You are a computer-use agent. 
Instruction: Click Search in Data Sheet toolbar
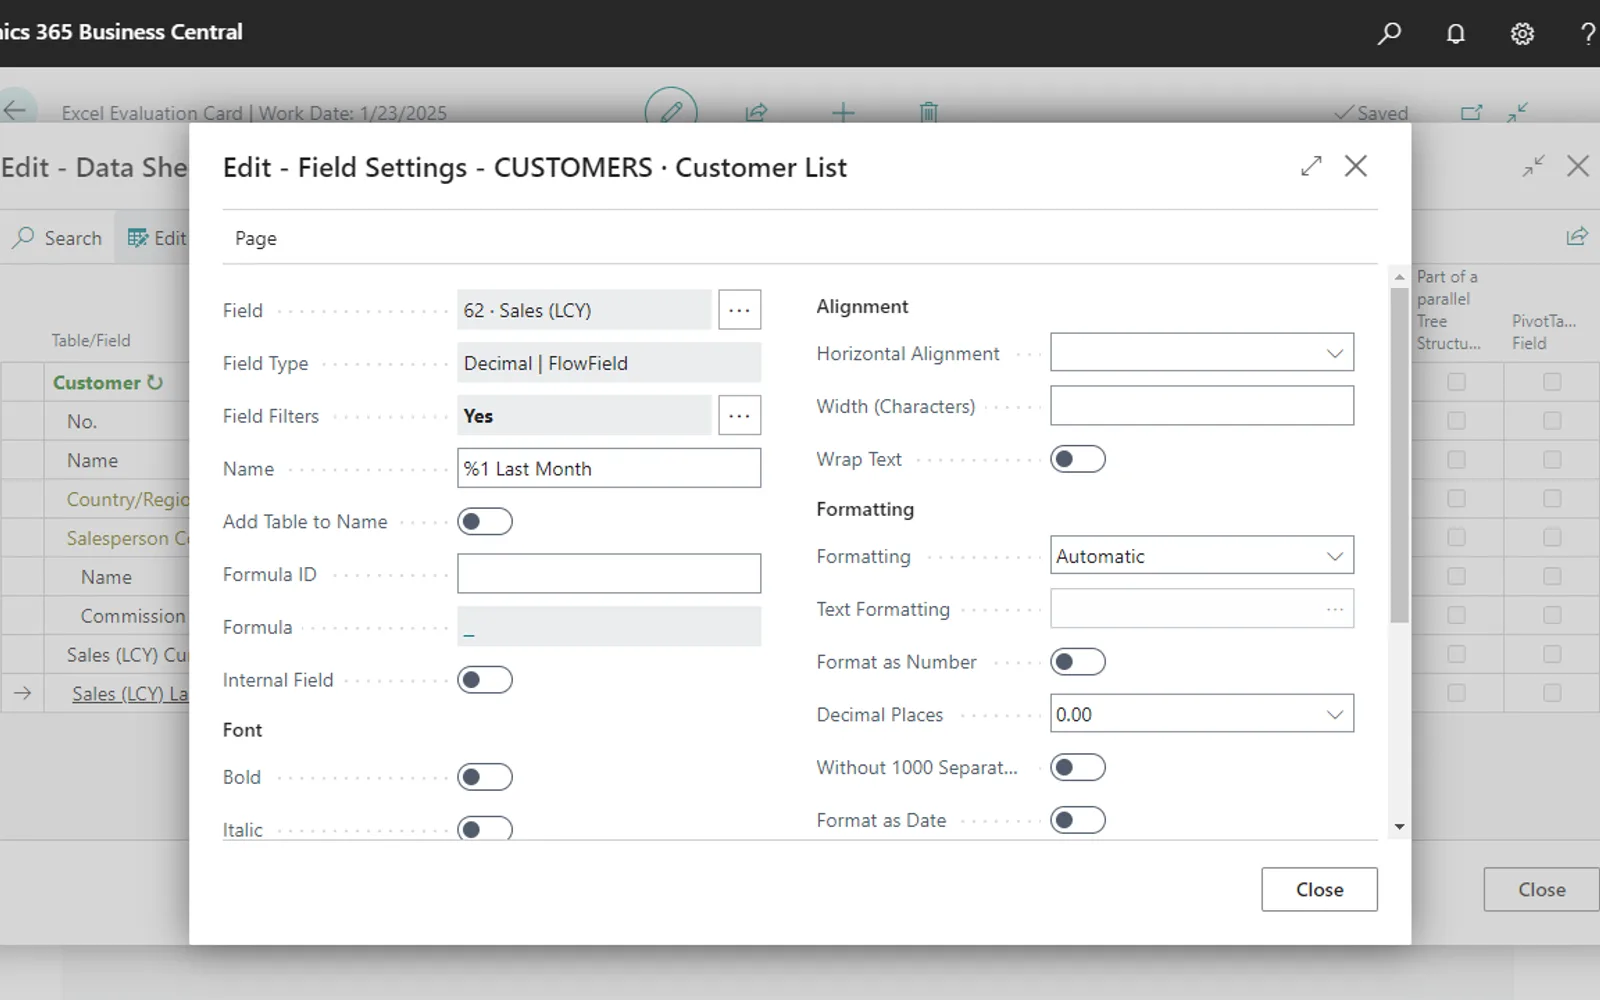point(57,238)
